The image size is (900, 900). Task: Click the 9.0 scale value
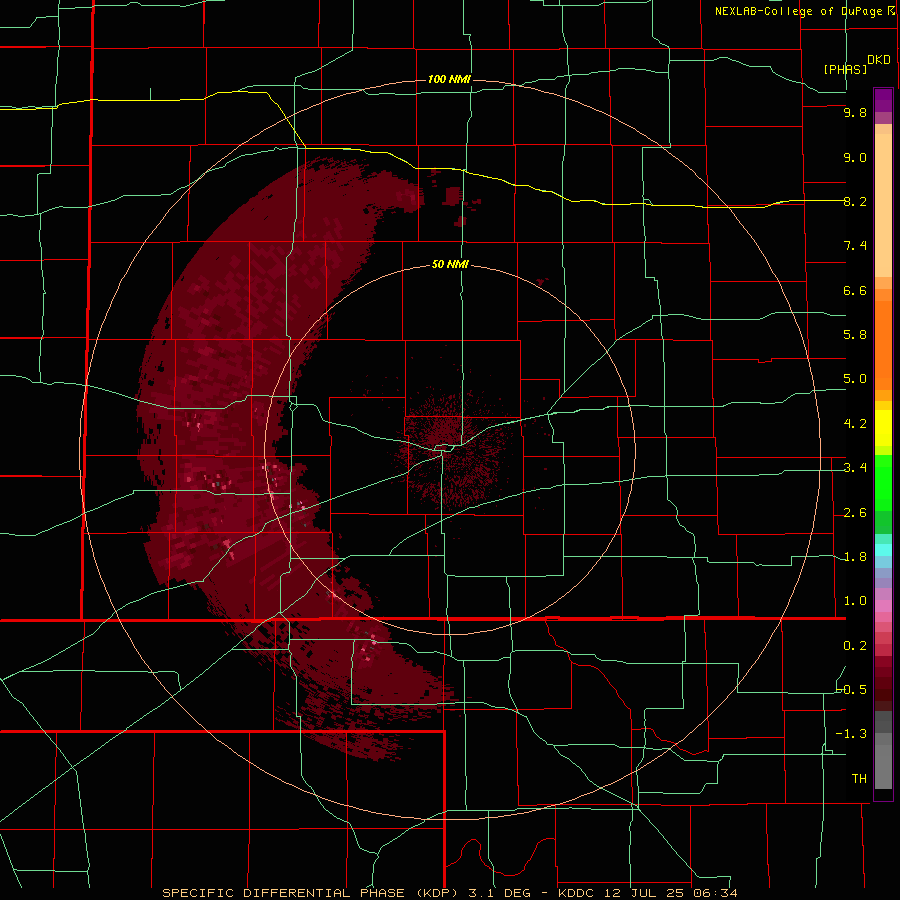855,157
